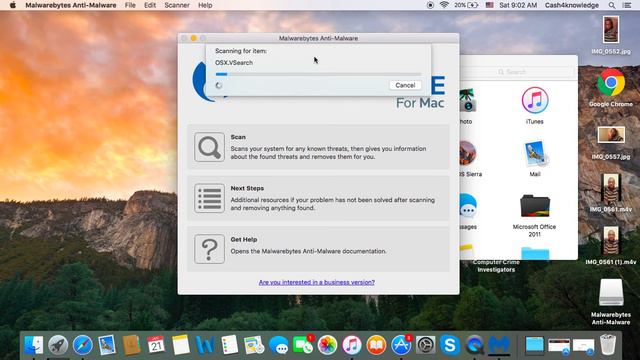Open Reminders in the Dock
The width and height of the screenshot is (640, 360).
pyautogui.click(x=229, y=345)
